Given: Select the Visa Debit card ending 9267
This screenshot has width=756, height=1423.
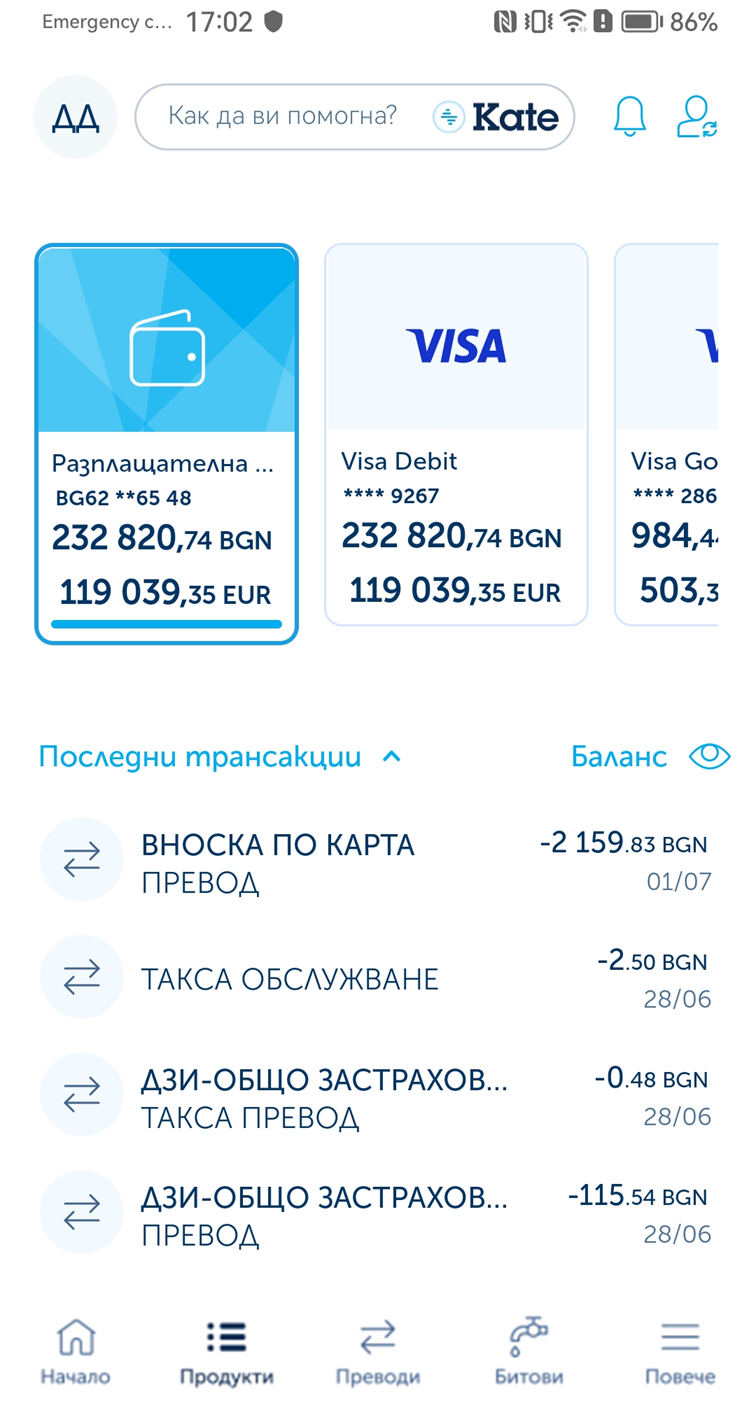Looking at the screenshot, I should click(x=456, y=435).
